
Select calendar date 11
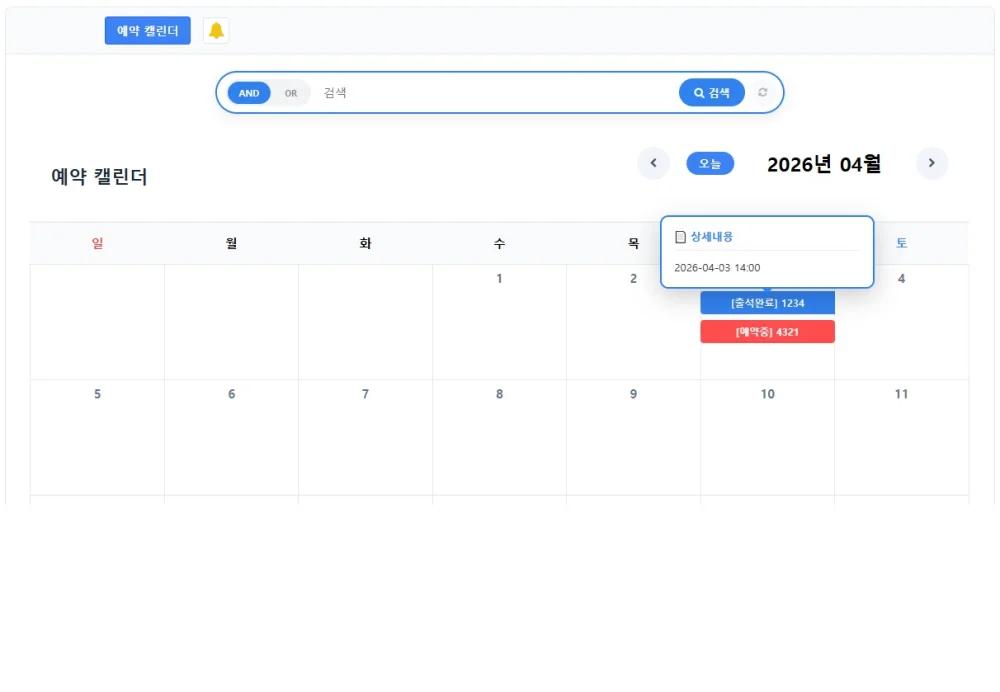click(901, 394)
